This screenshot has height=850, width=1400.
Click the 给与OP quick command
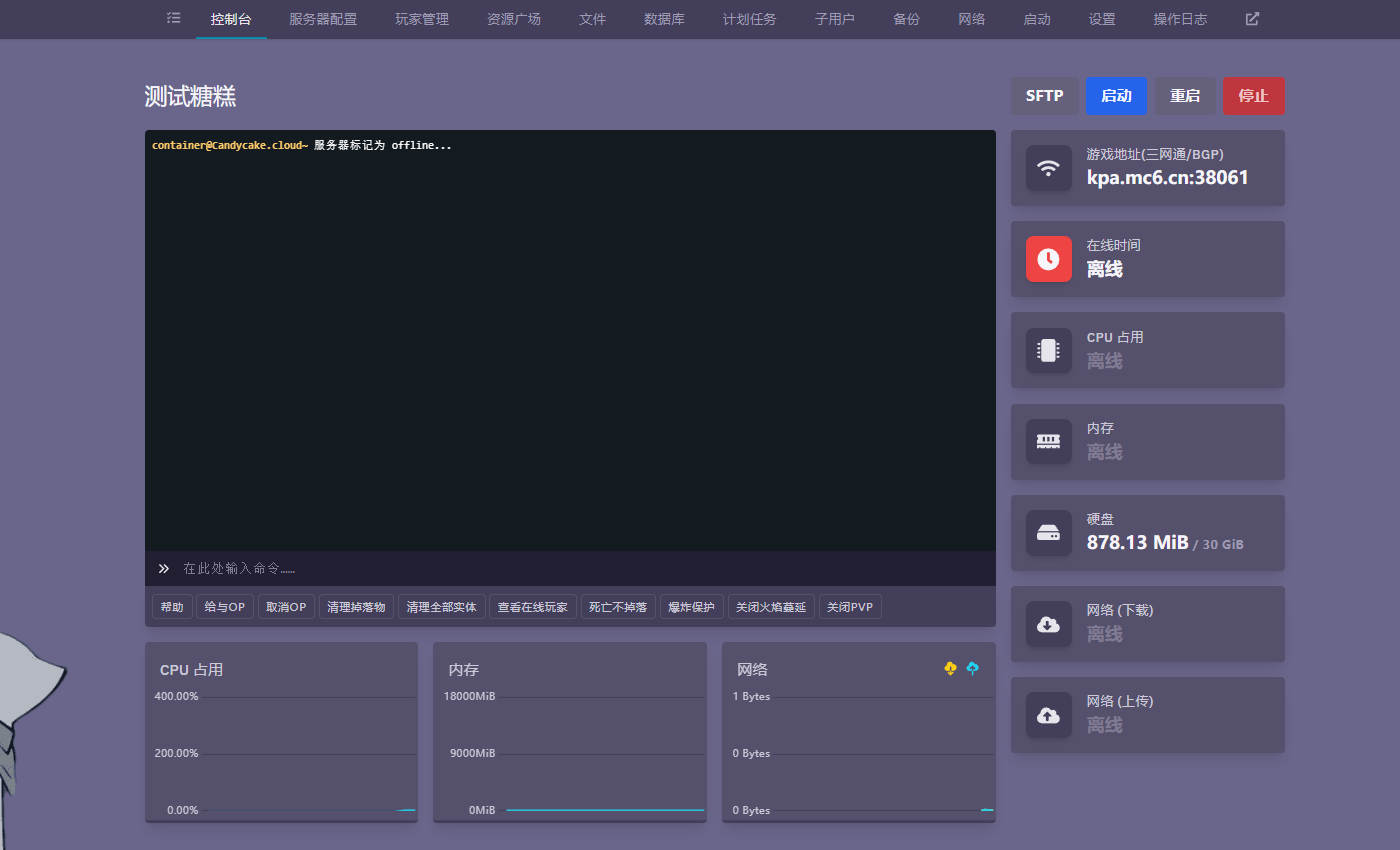coord(224,607)
